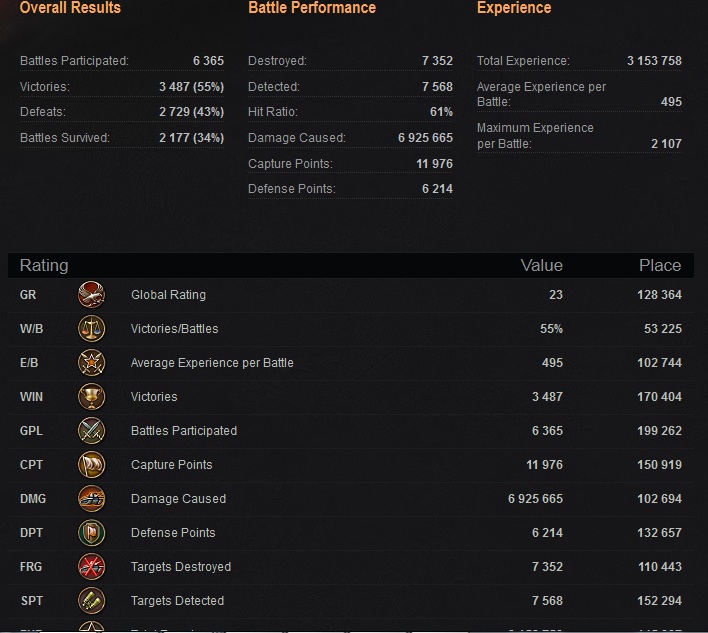The image size is (708, 633).
Task: Click the Damage Caused tank icon
Action: click(92, 498)
